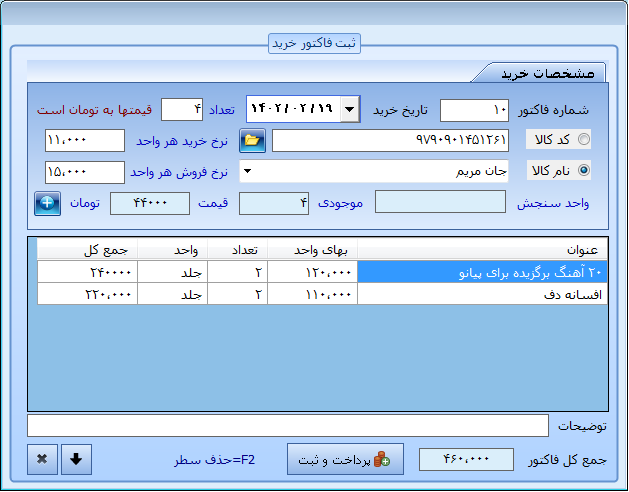The image size is (629, 492).
Task: Click the نرخ فروش هر واحد field
Action: [x=85, y=172]
